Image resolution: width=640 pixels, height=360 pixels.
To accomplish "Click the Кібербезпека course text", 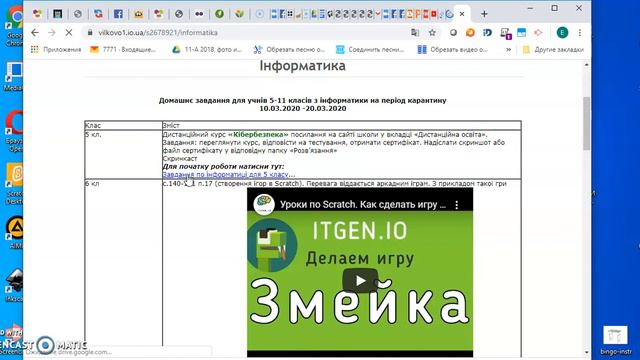I will pos(258,134).
